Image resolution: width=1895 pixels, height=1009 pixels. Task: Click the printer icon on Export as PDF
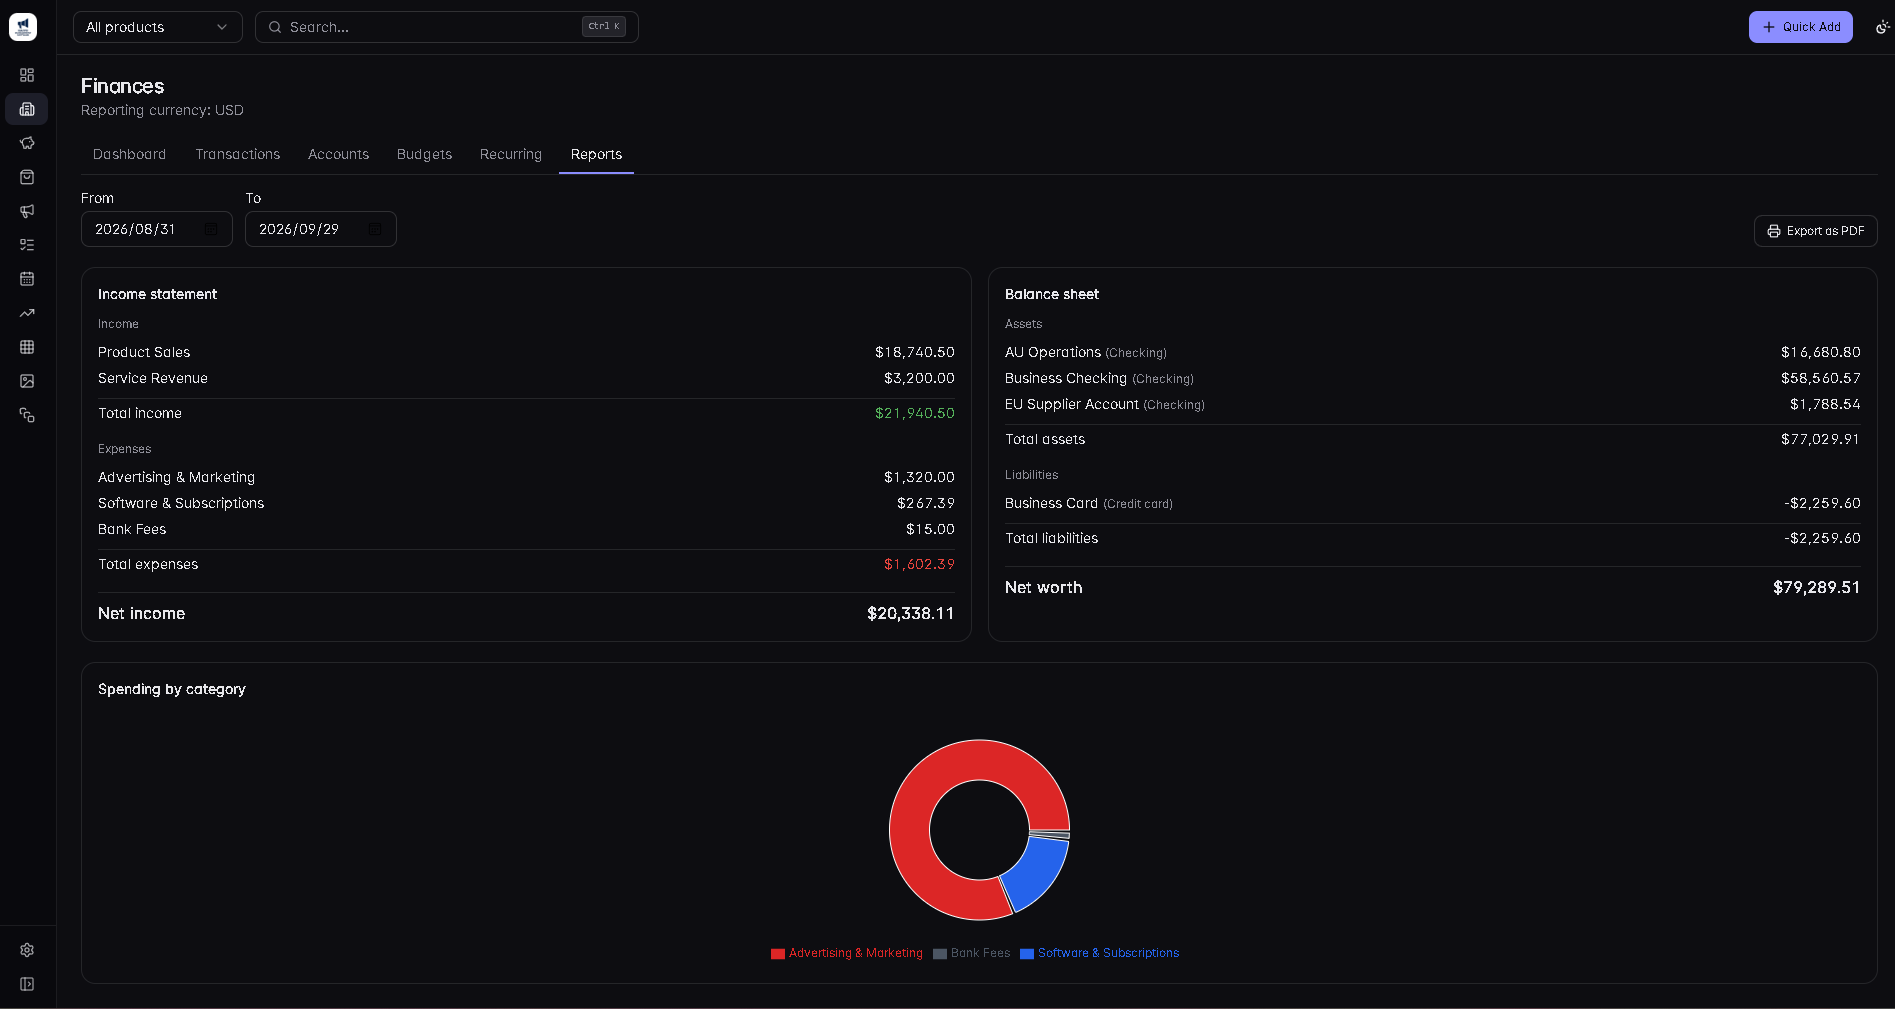pyautogui.click(x=1774, y=231)
